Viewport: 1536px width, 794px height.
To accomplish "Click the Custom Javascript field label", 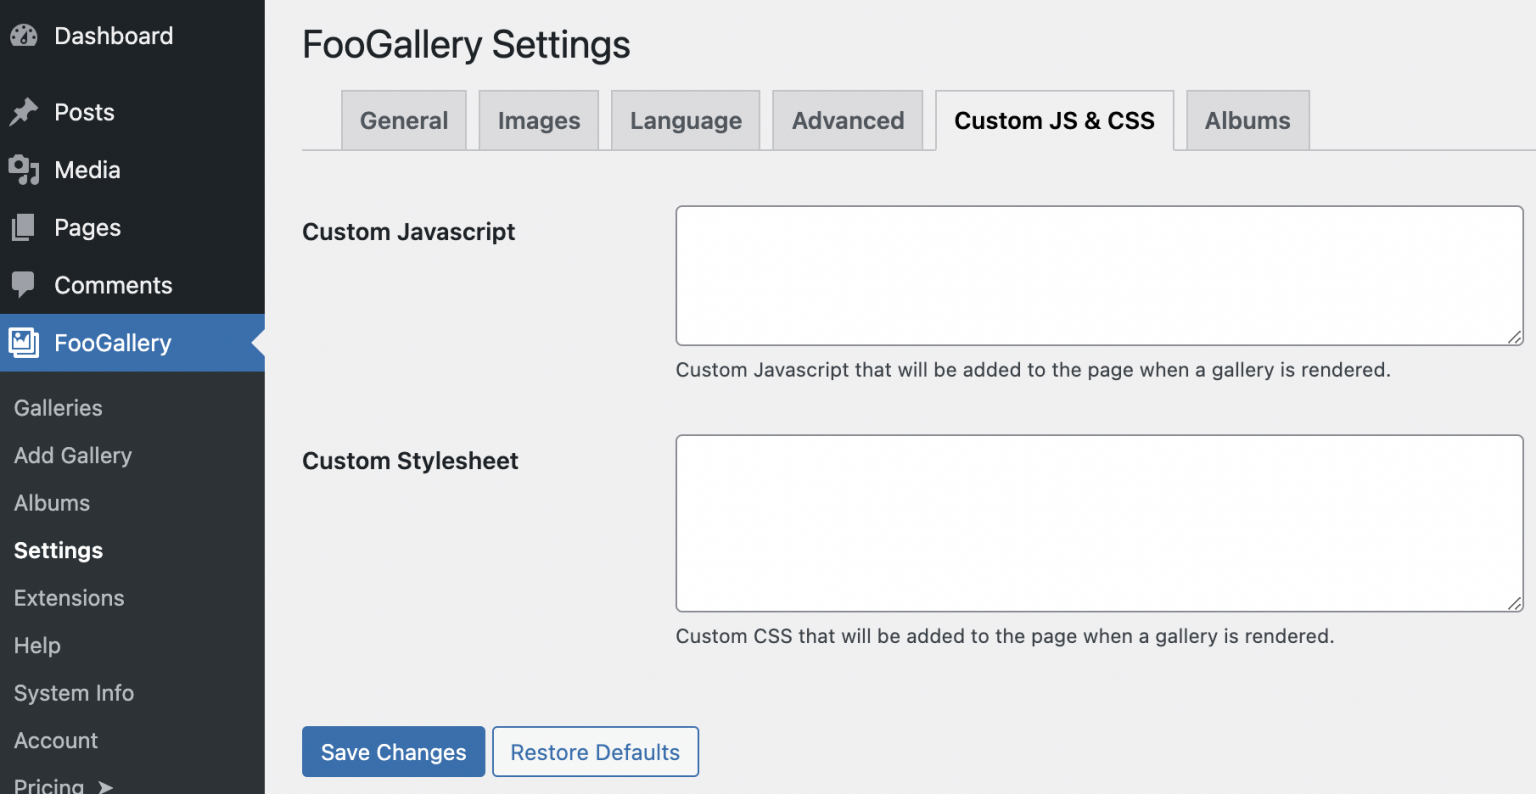I will tap(409, 232).
